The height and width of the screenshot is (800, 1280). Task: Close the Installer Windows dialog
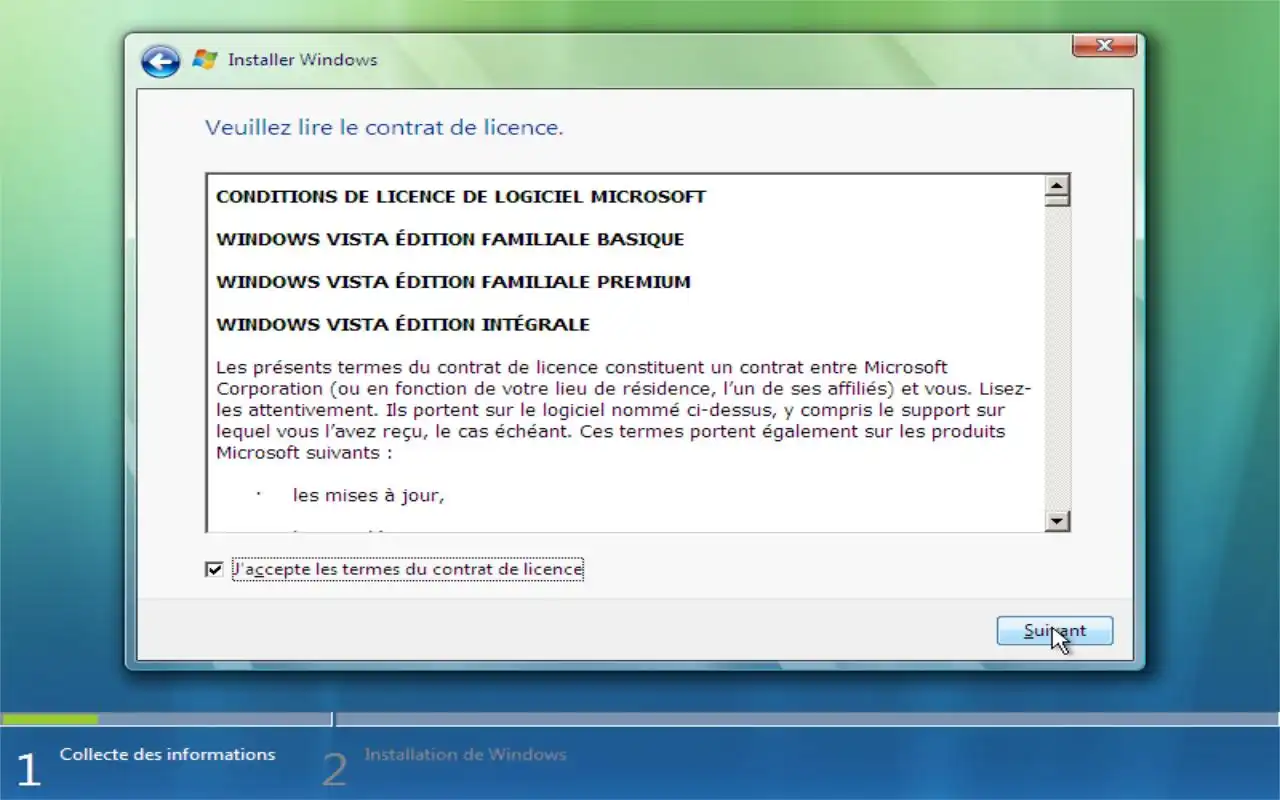click(x=1104, y=45)
